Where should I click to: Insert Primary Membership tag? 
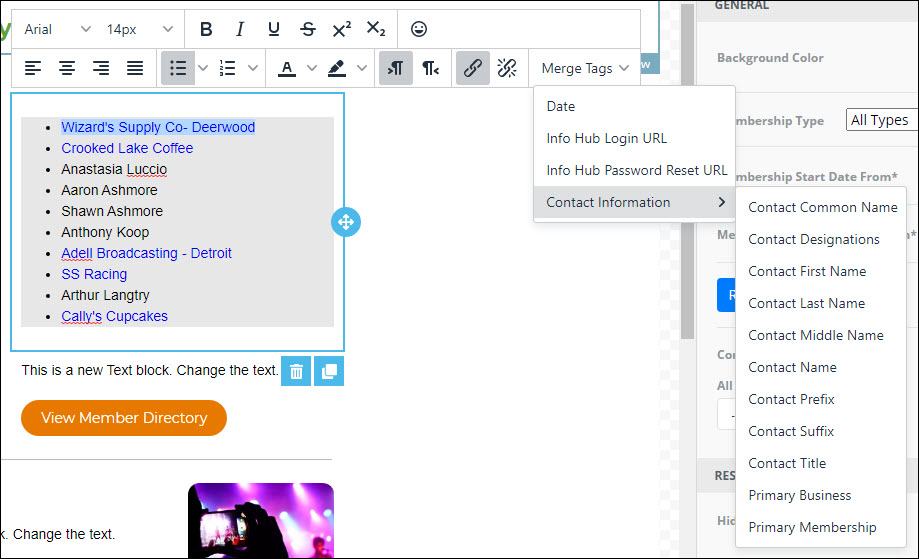pos(821,527)
